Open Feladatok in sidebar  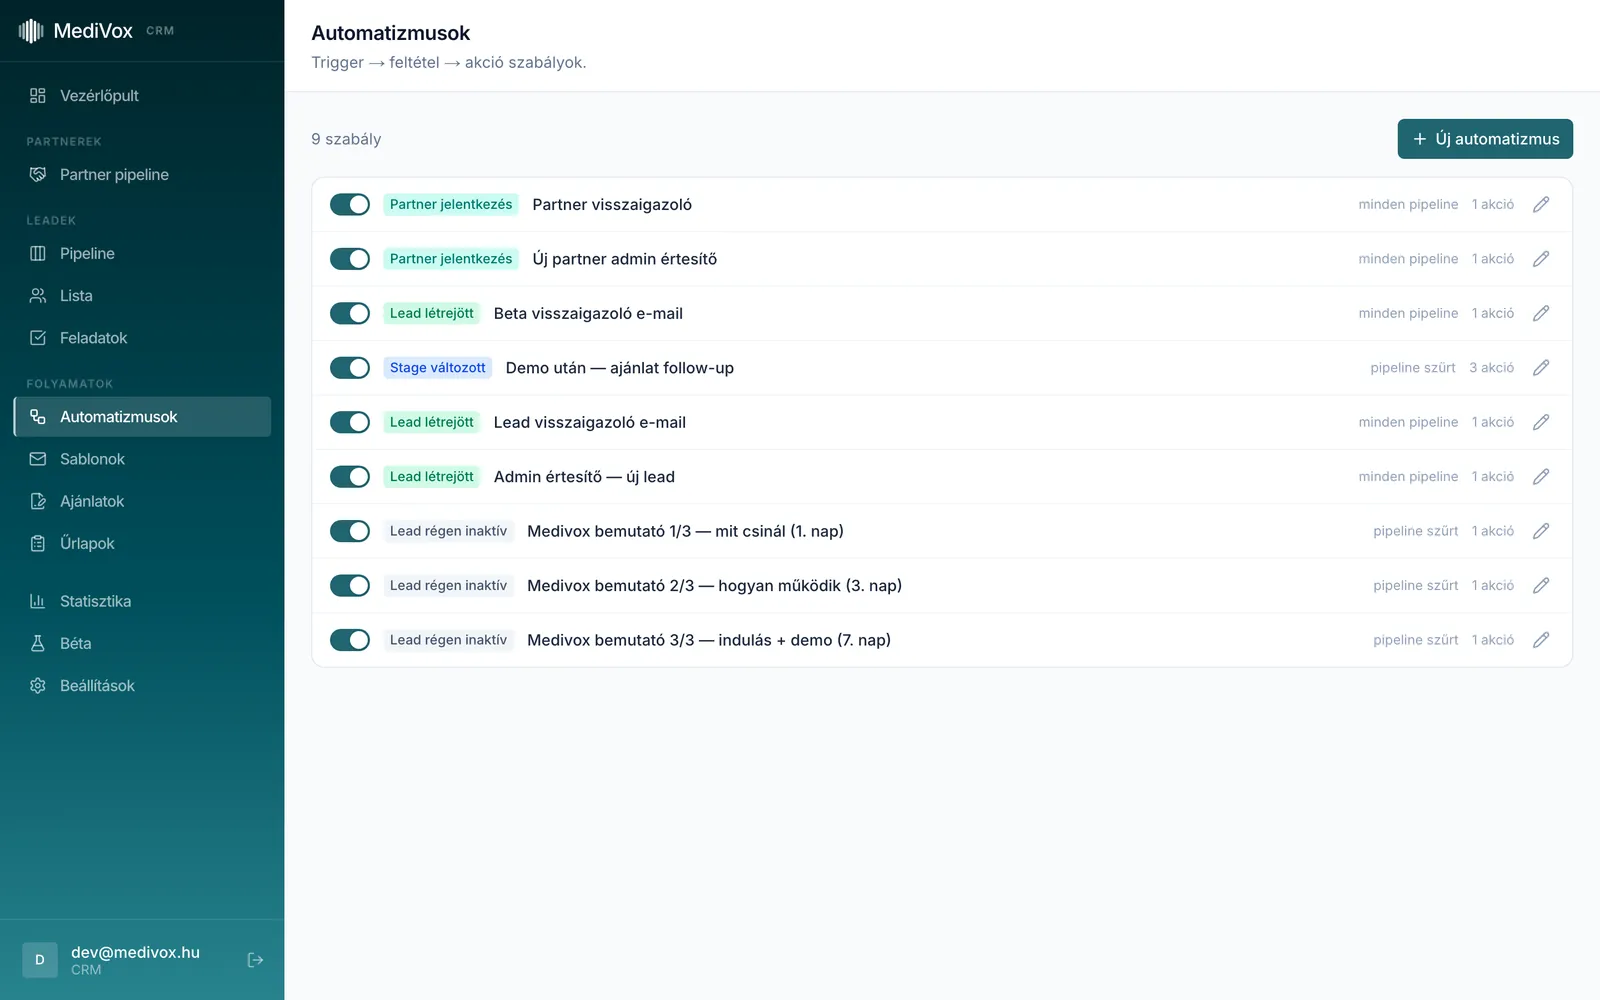click(142, 338)
